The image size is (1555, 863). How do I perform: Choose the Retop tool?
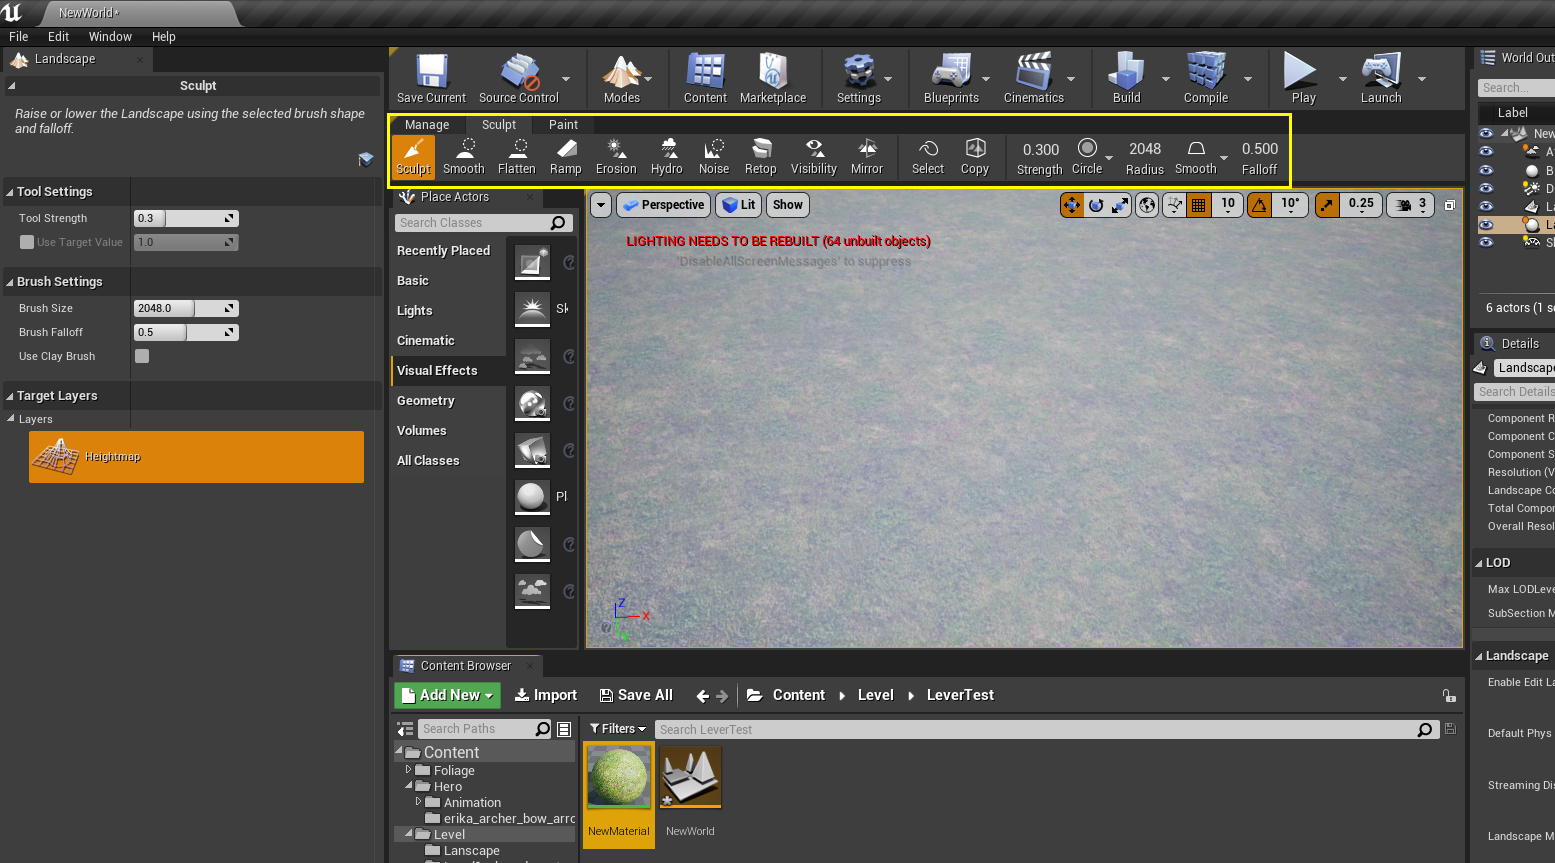(x=761, y=158)
